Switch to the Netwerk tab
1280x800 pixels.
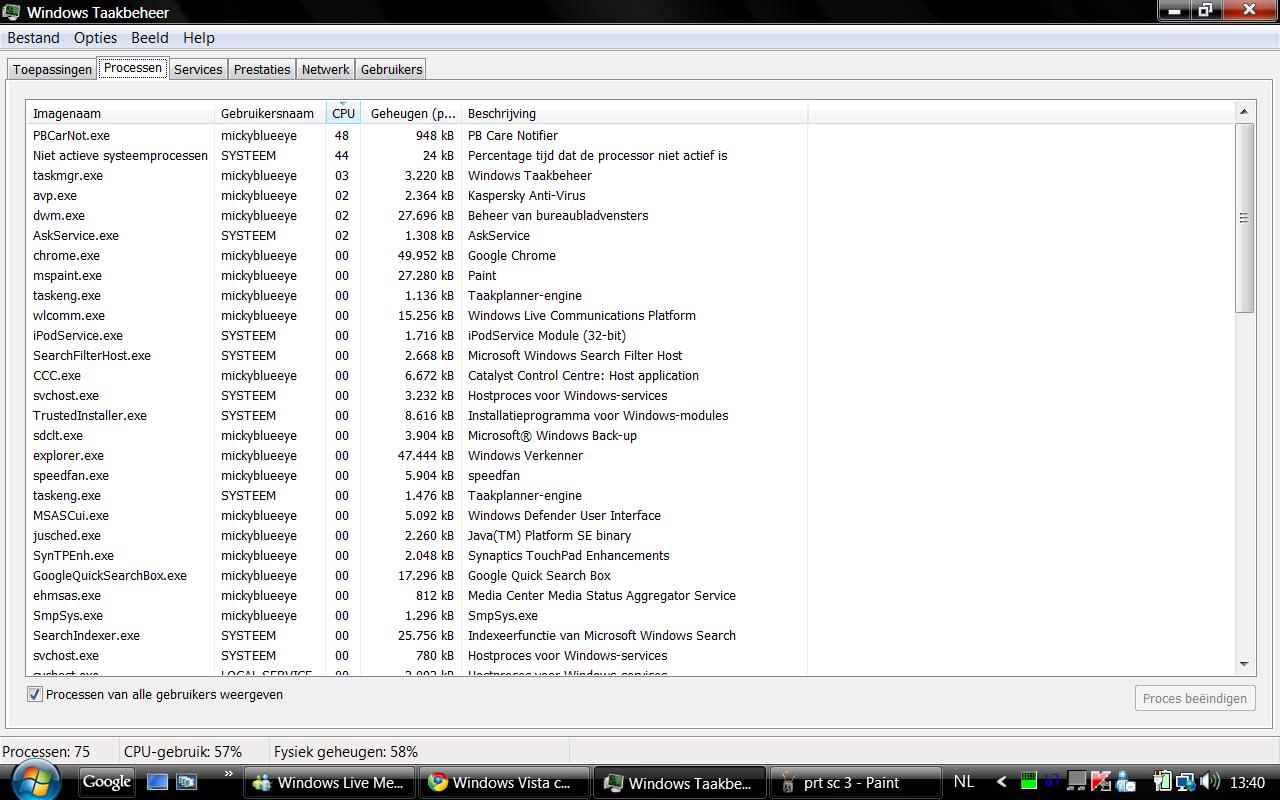[326, 70]
